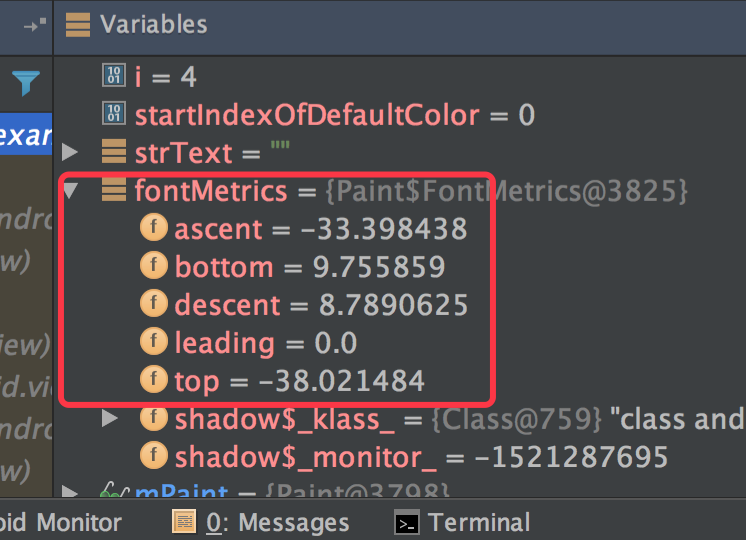Click the filter funnel icon
Screen dimensions: 746x540
tap(26, 82)
